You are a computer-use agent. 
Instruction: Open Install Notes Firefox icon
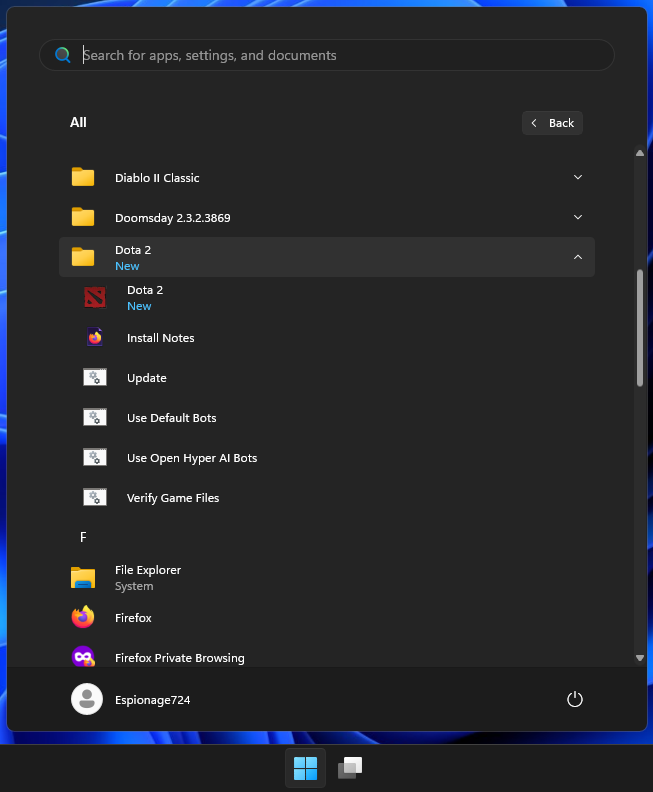tap(95, 338)
